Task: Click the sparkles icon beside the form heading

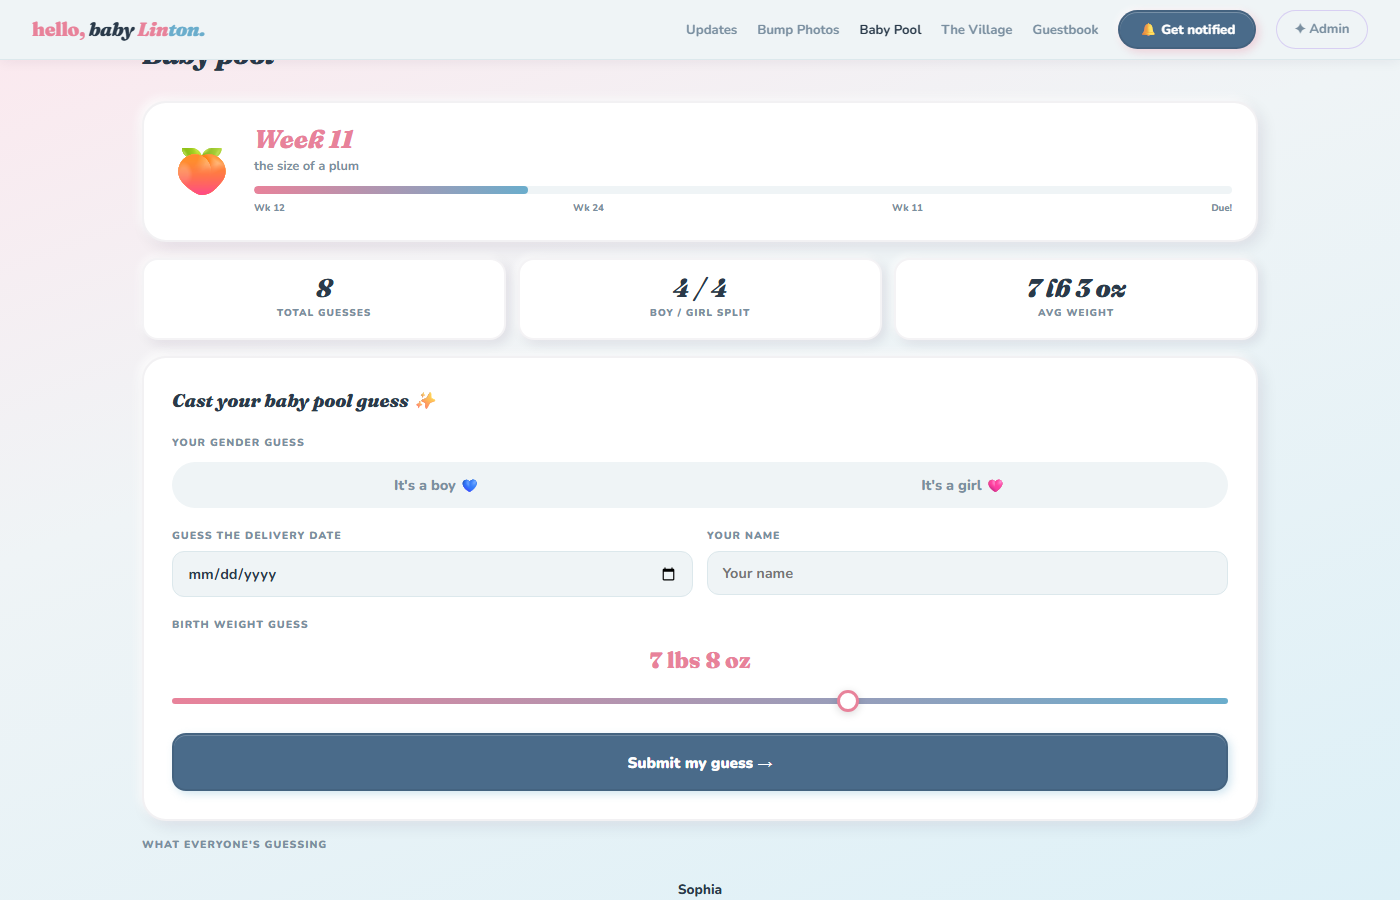Action: click(425, 401)
